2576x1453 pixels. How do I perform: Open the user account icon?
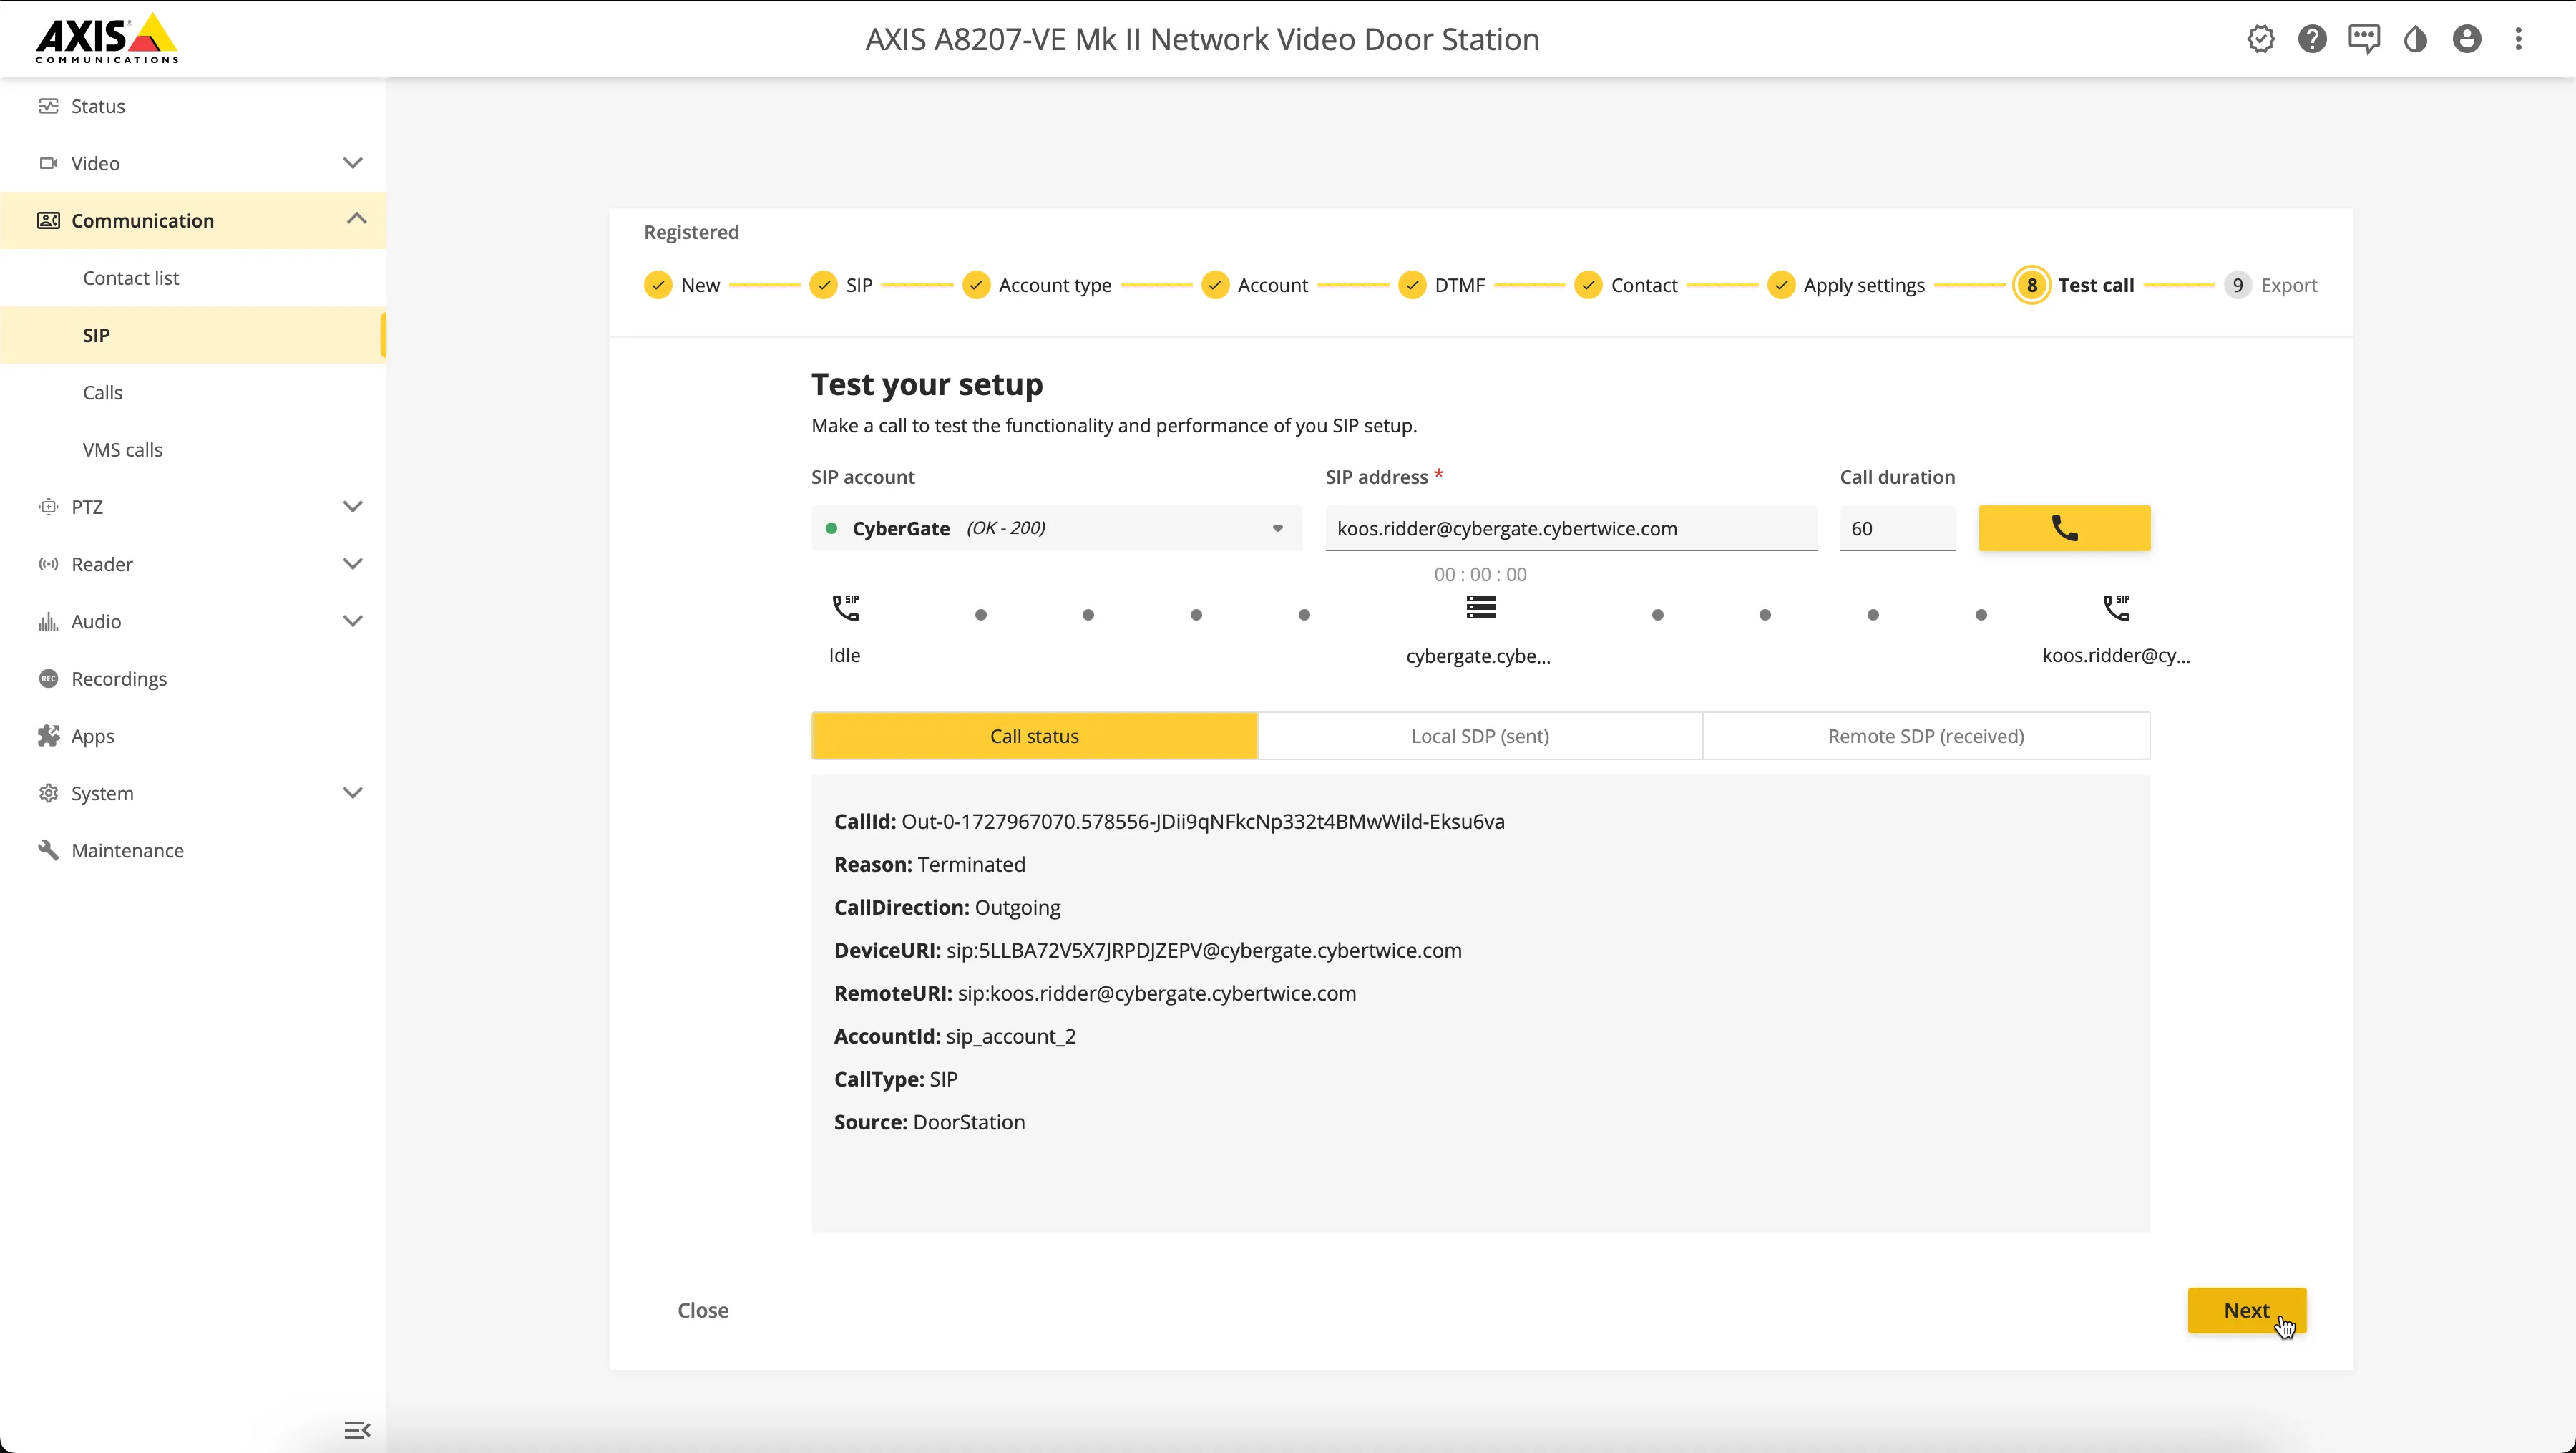[x=2467, y=39]
